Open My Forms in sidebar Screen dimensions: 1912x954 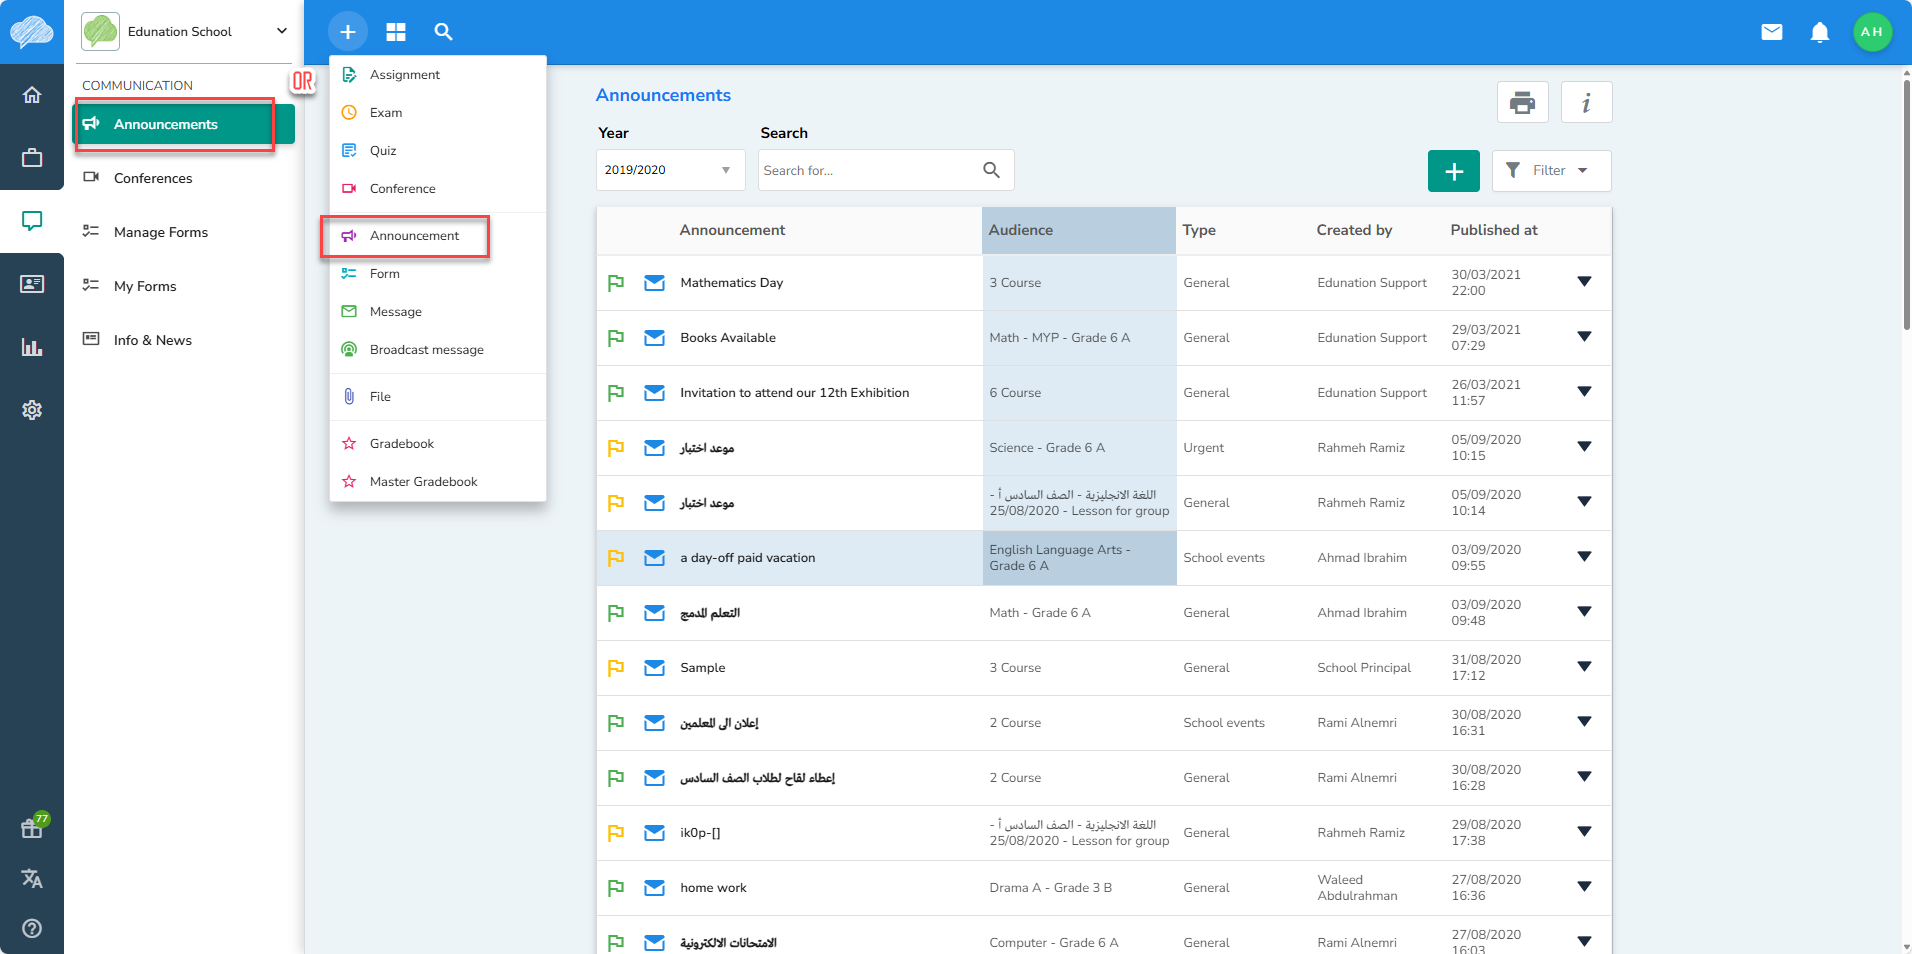tap(184, 286)
